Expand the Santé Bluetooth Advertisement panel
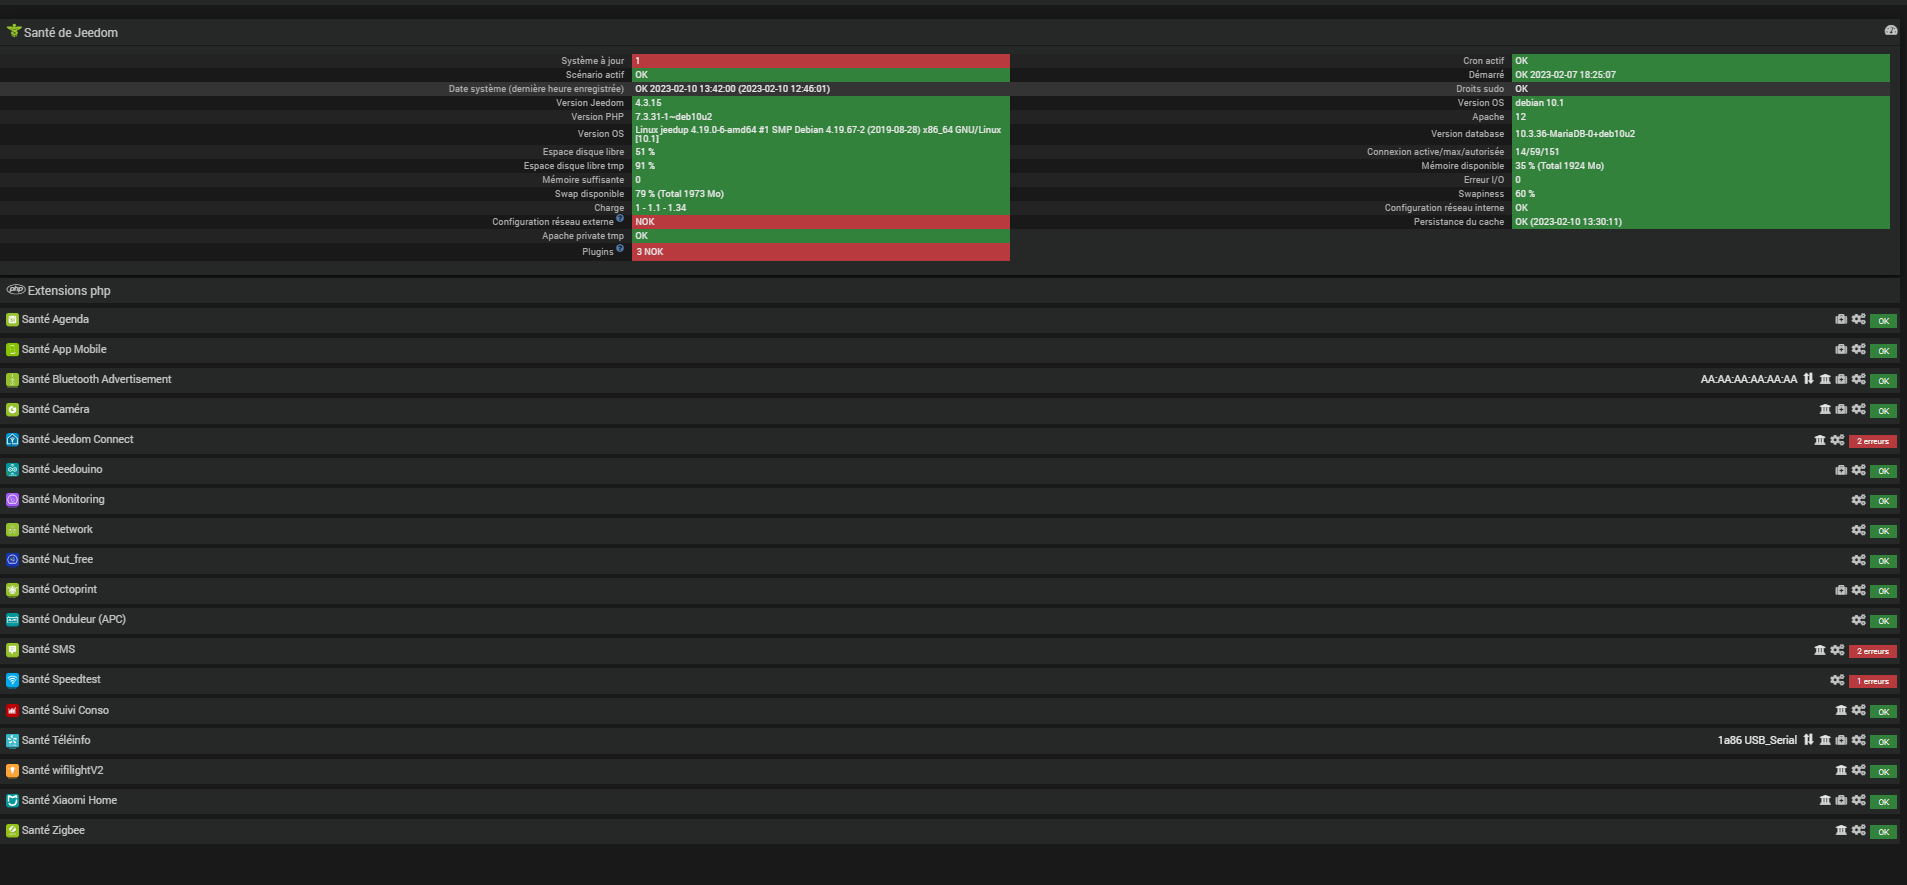Screen dimensions: 1907x885 tap(96, 379)
